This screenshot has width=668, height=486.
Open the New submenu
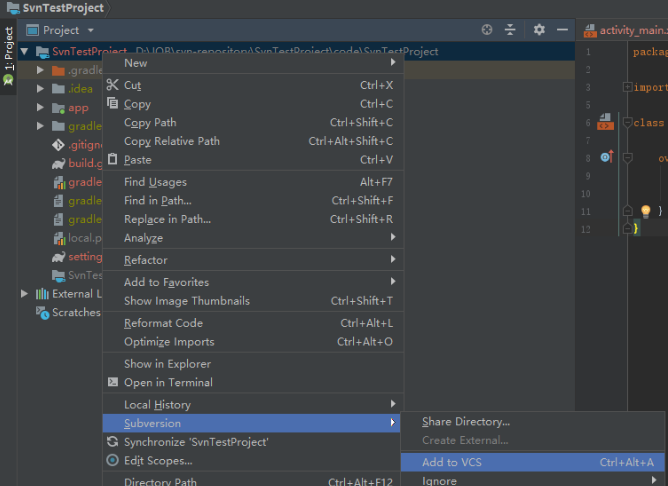(x=253, y=63)
